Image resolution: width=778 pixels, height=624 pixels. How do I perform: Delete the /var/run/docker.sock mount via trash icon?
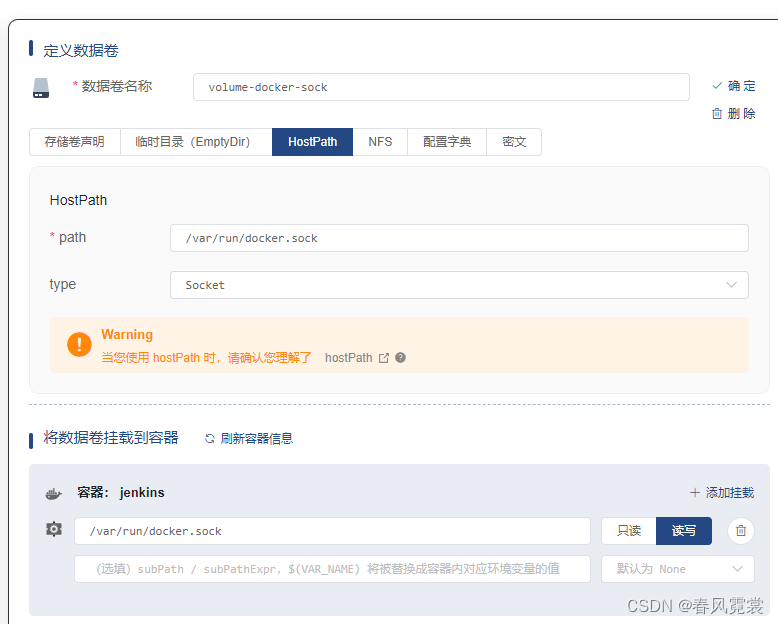point(741,531)
